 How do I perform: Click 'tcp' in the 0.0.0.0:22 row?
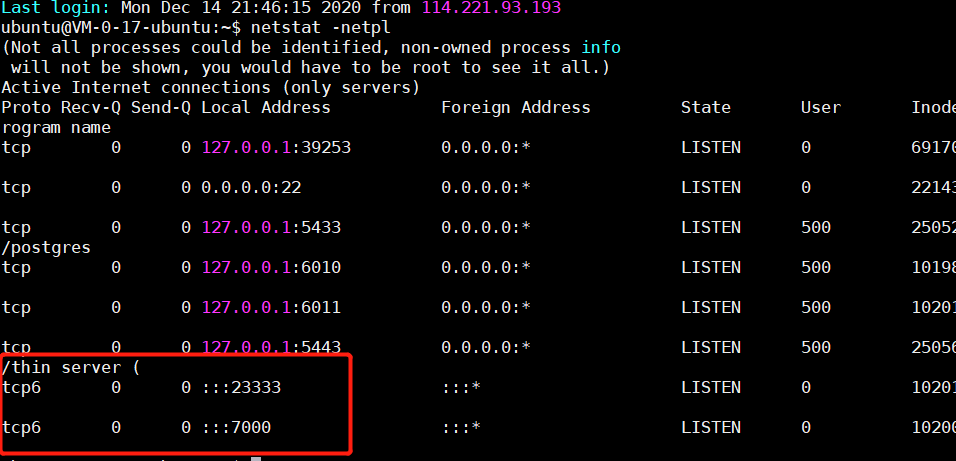pos(16,187)
